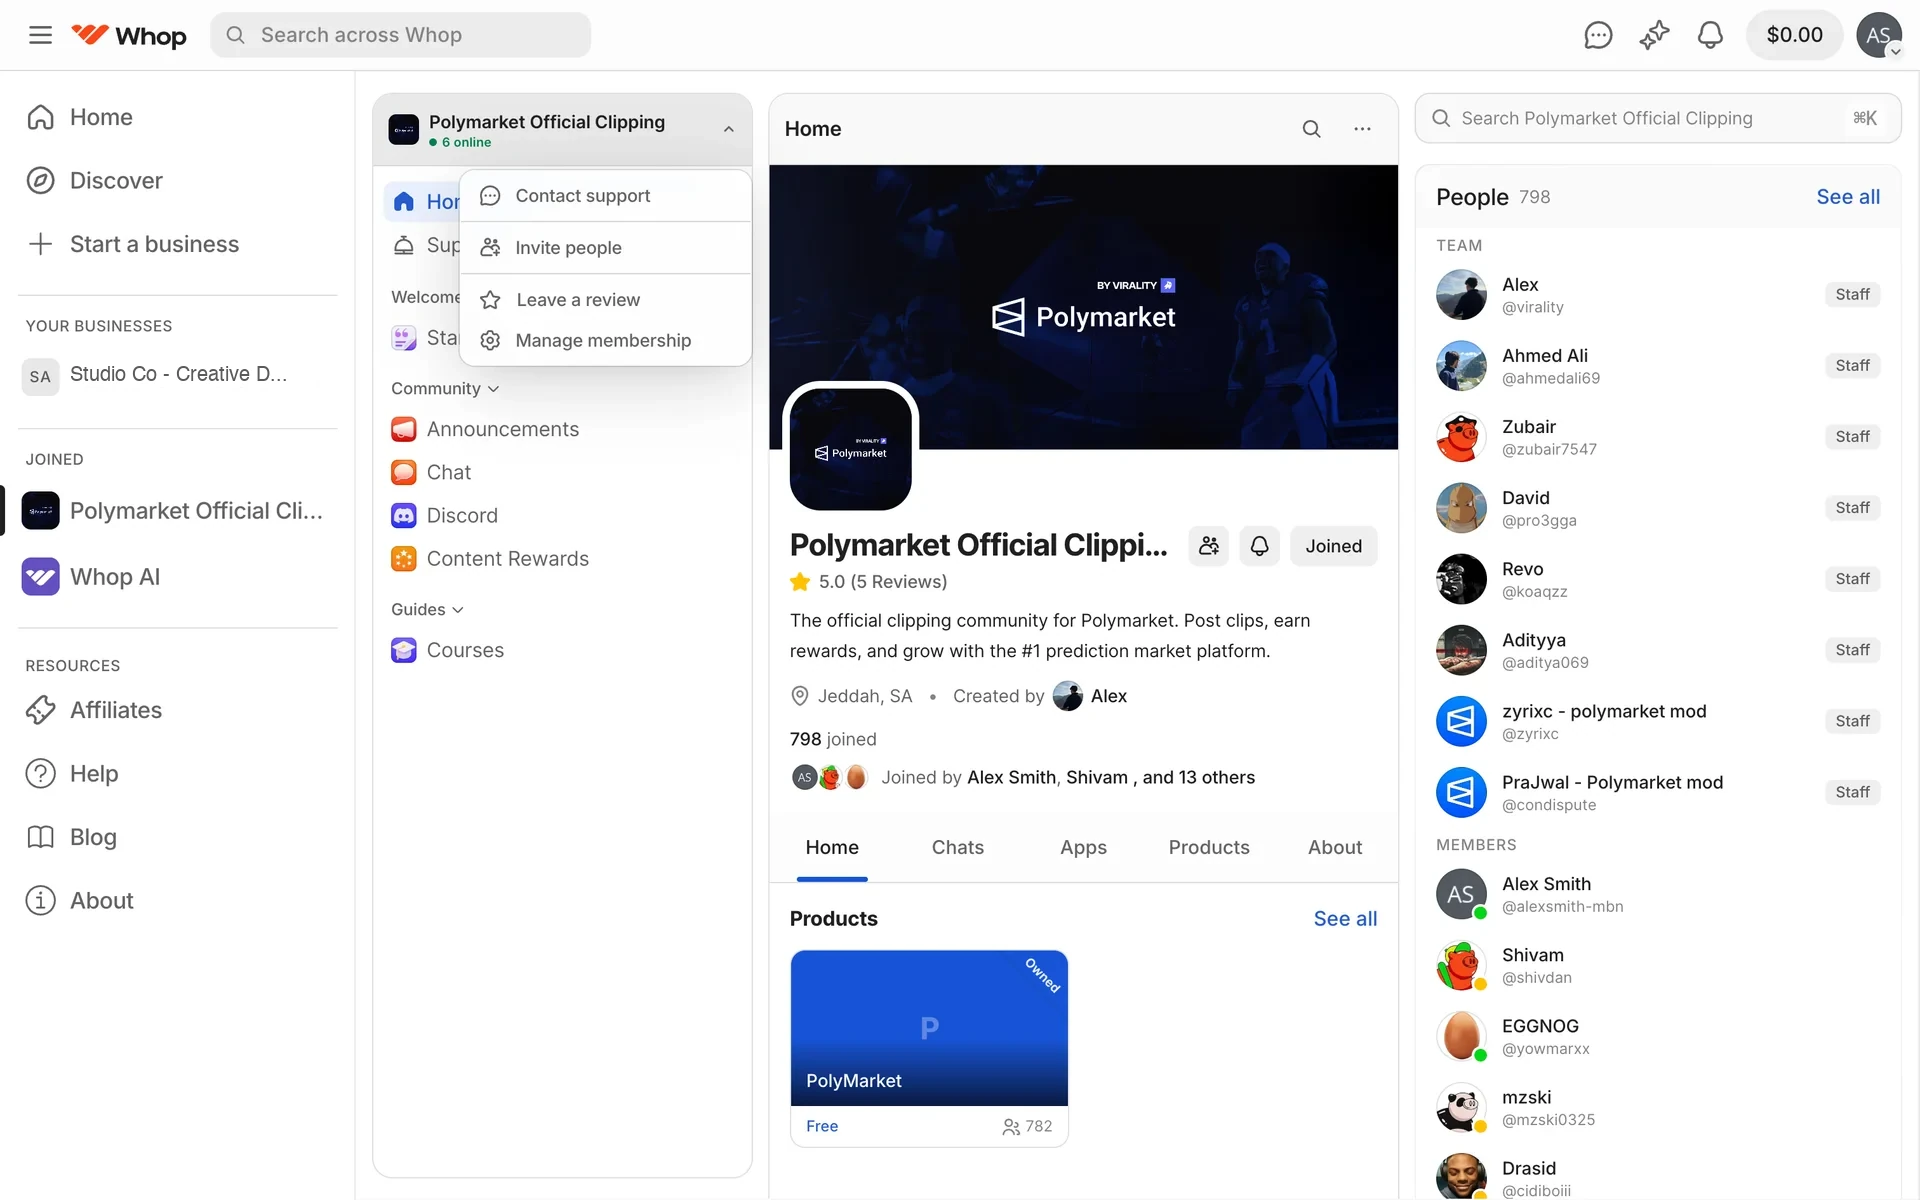Switch to the About tab

[1335, 847]
